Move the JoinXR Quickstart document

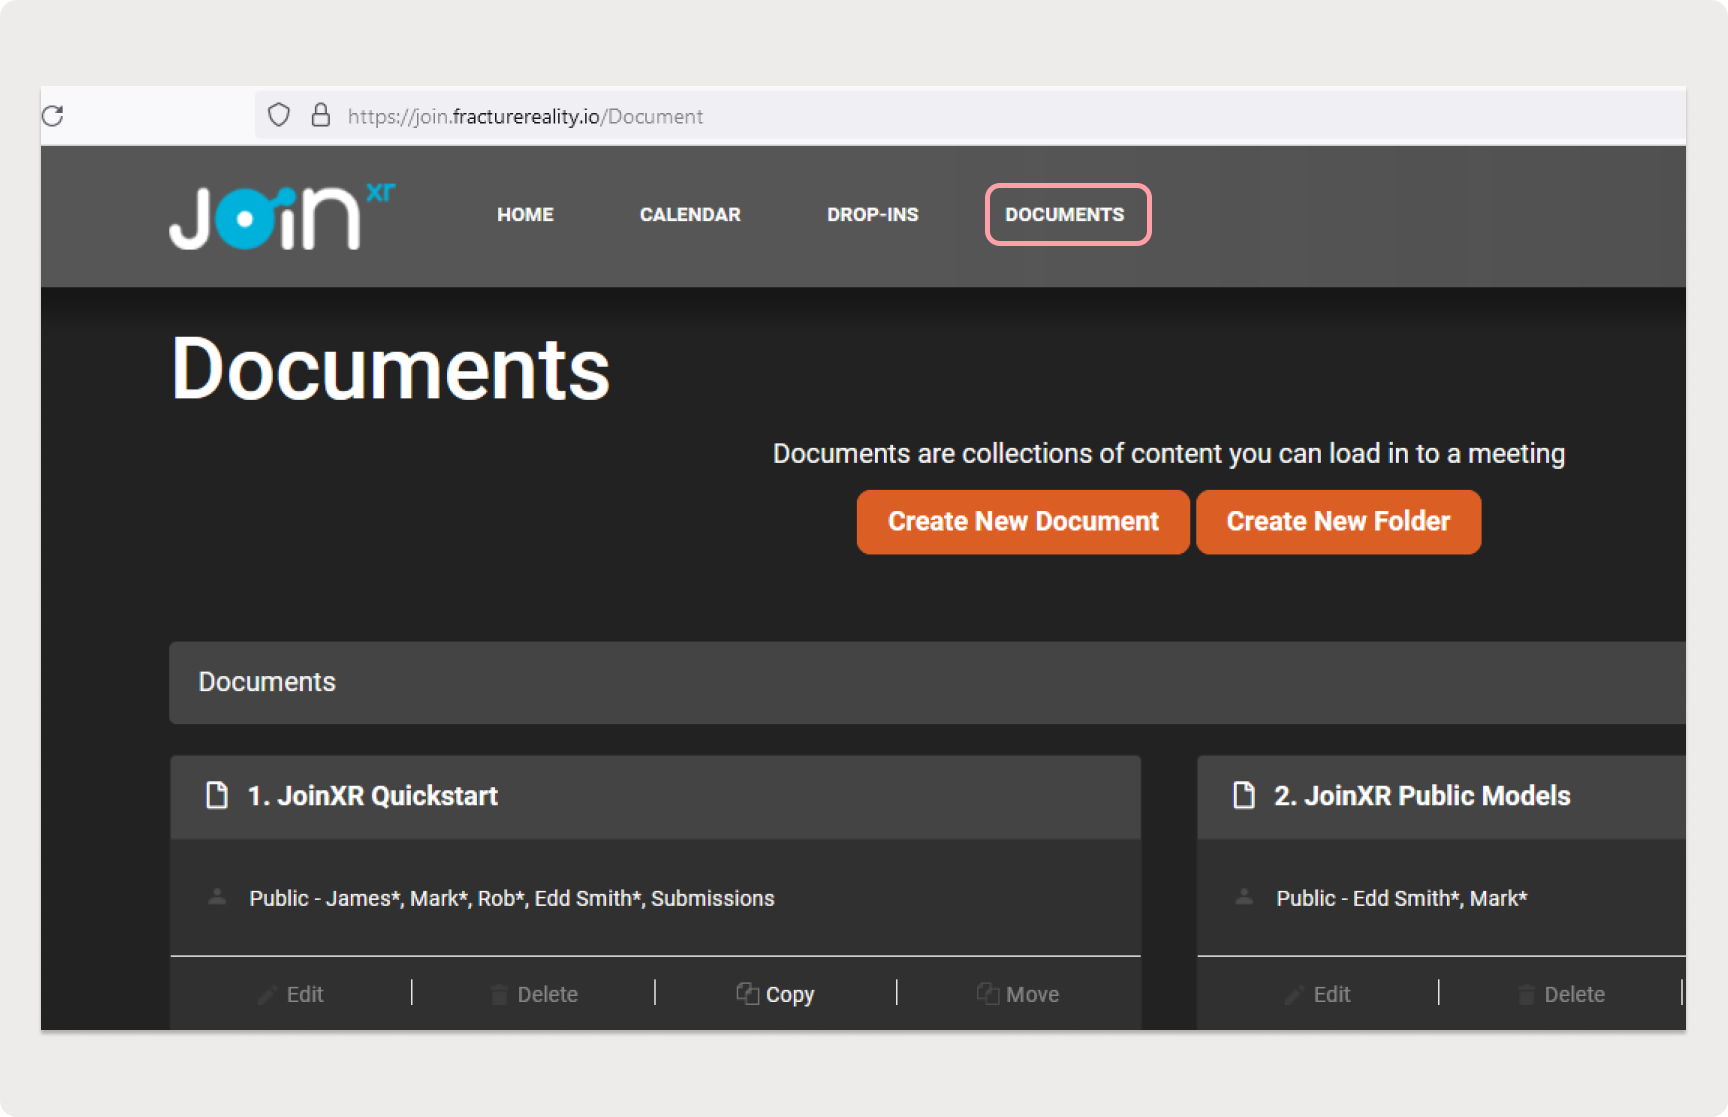(x=1018, y=994)
